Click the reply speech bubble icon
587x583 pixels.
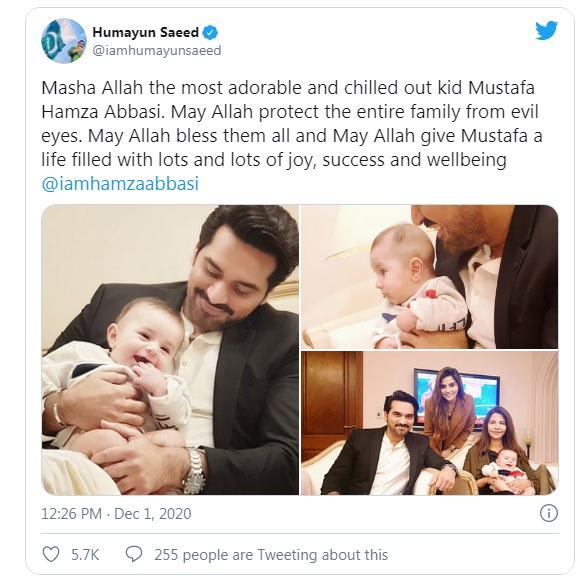[x=134, y=554]
